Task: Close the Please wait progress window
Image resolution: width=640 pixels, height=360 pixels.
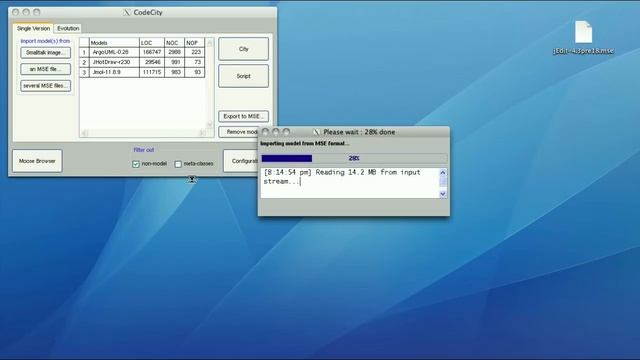Action: (265, 132)
